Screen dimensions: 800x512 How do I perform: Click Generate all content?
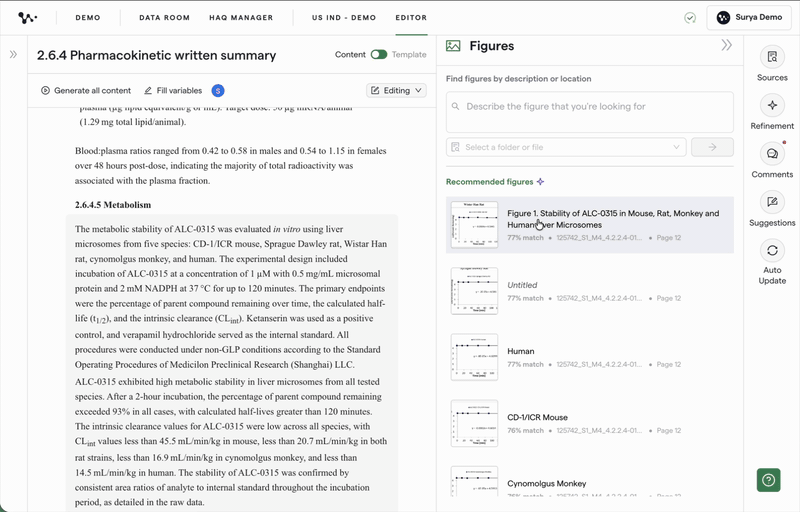(86, 90)
